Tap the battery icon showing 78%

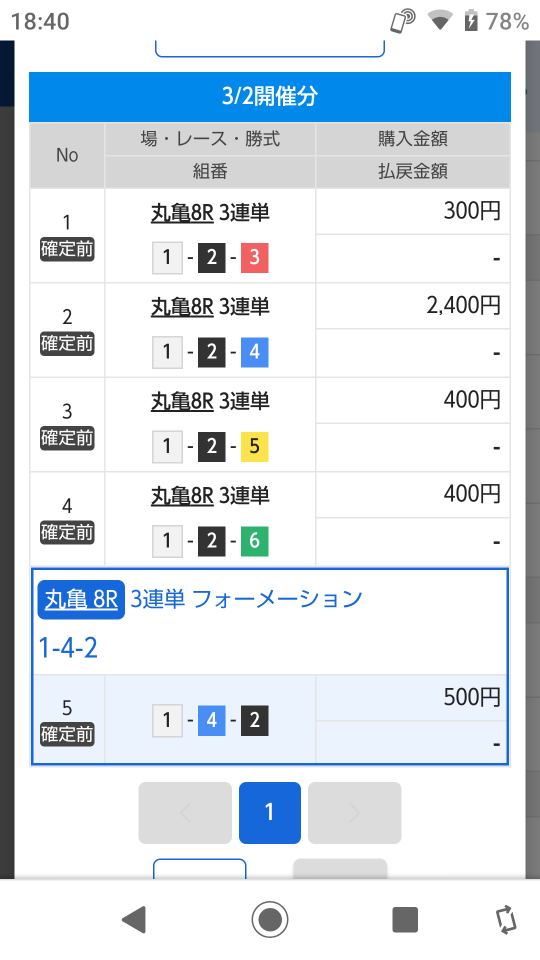coord(471,21)
